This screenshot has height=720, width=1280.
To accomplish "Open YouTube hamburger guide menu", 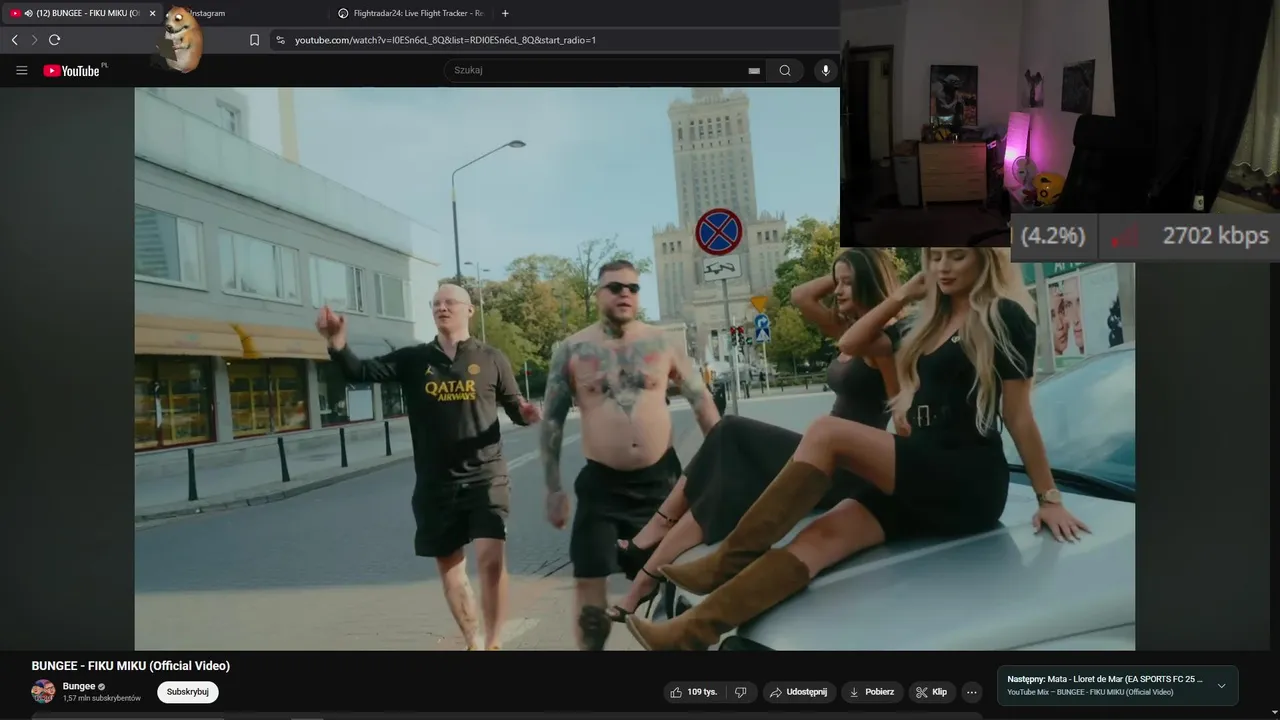I will coord(21,70).
